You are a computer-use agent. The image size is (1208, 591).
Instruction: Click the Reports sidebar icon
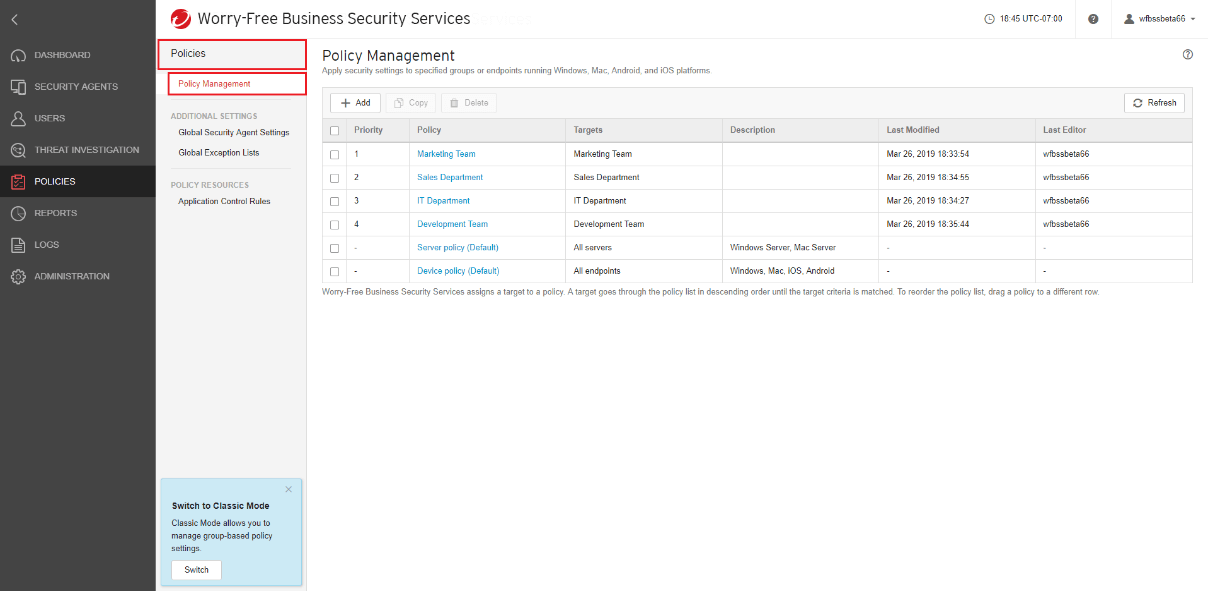[18, 213]
